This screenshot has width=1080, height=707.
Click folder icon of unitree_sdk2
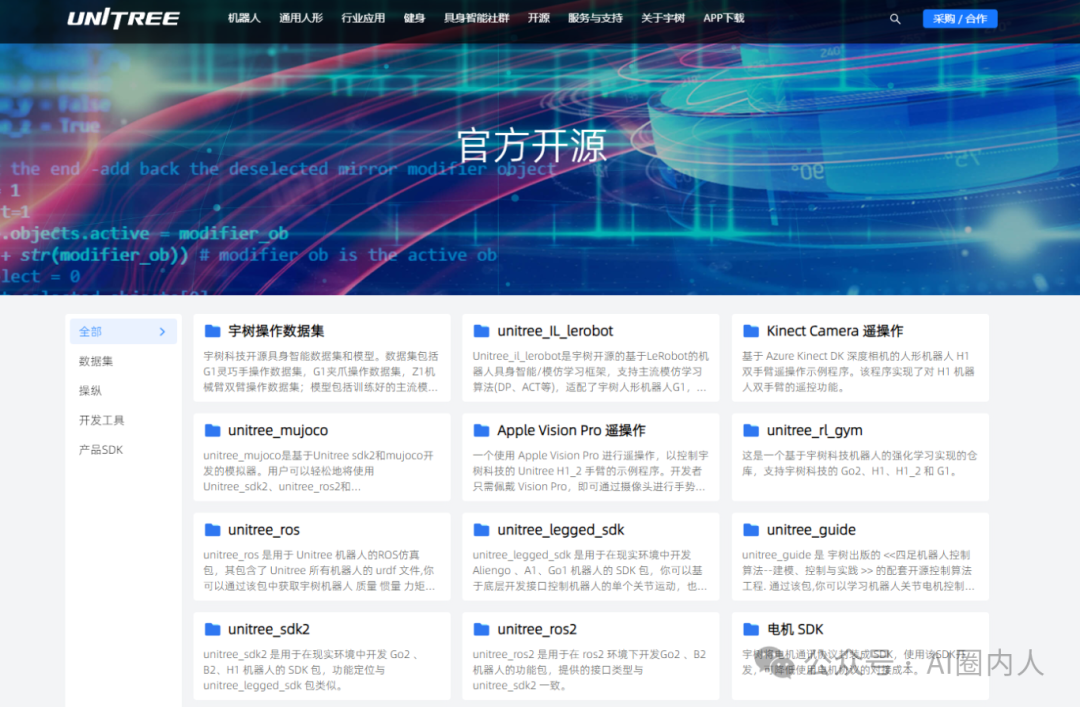(x=212, y=629)
